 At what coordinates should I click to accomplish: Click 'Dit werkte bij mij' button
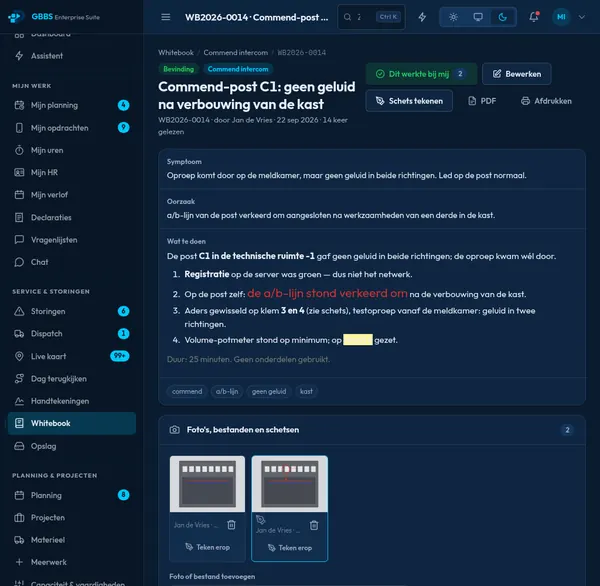click(421, 74)
